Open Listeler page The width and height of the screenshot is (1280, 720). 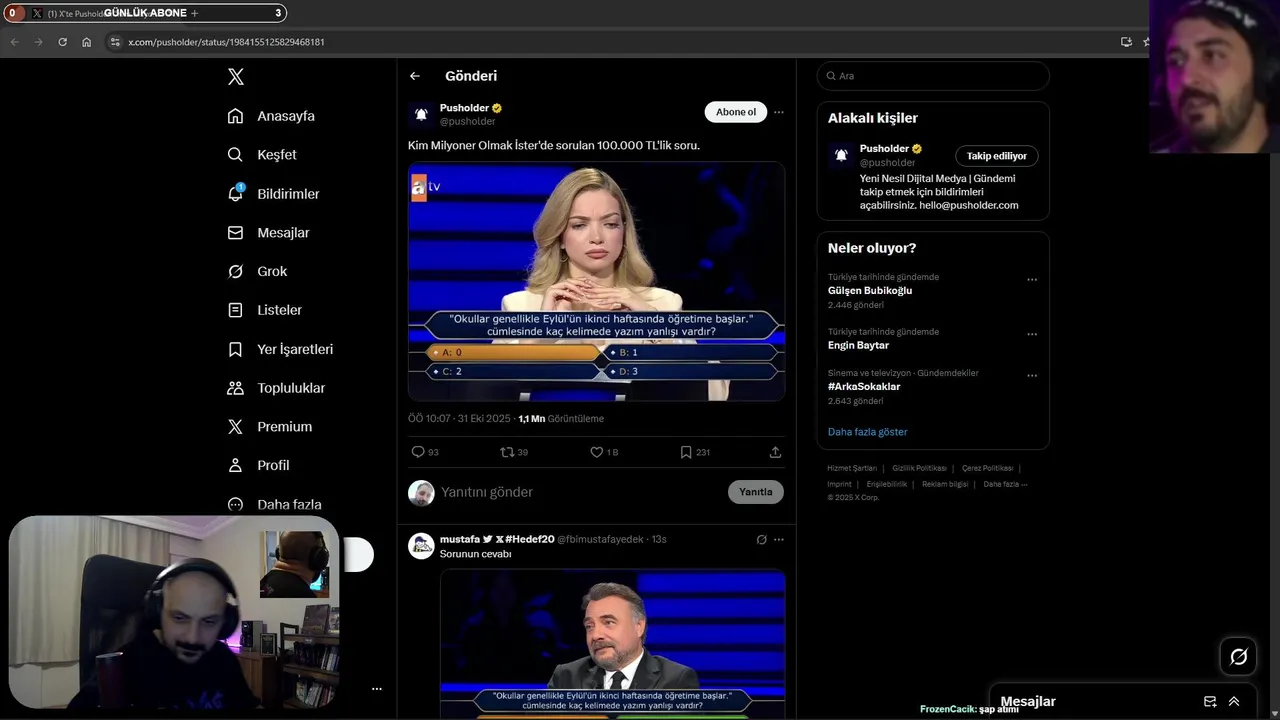[x=264, y=310]
